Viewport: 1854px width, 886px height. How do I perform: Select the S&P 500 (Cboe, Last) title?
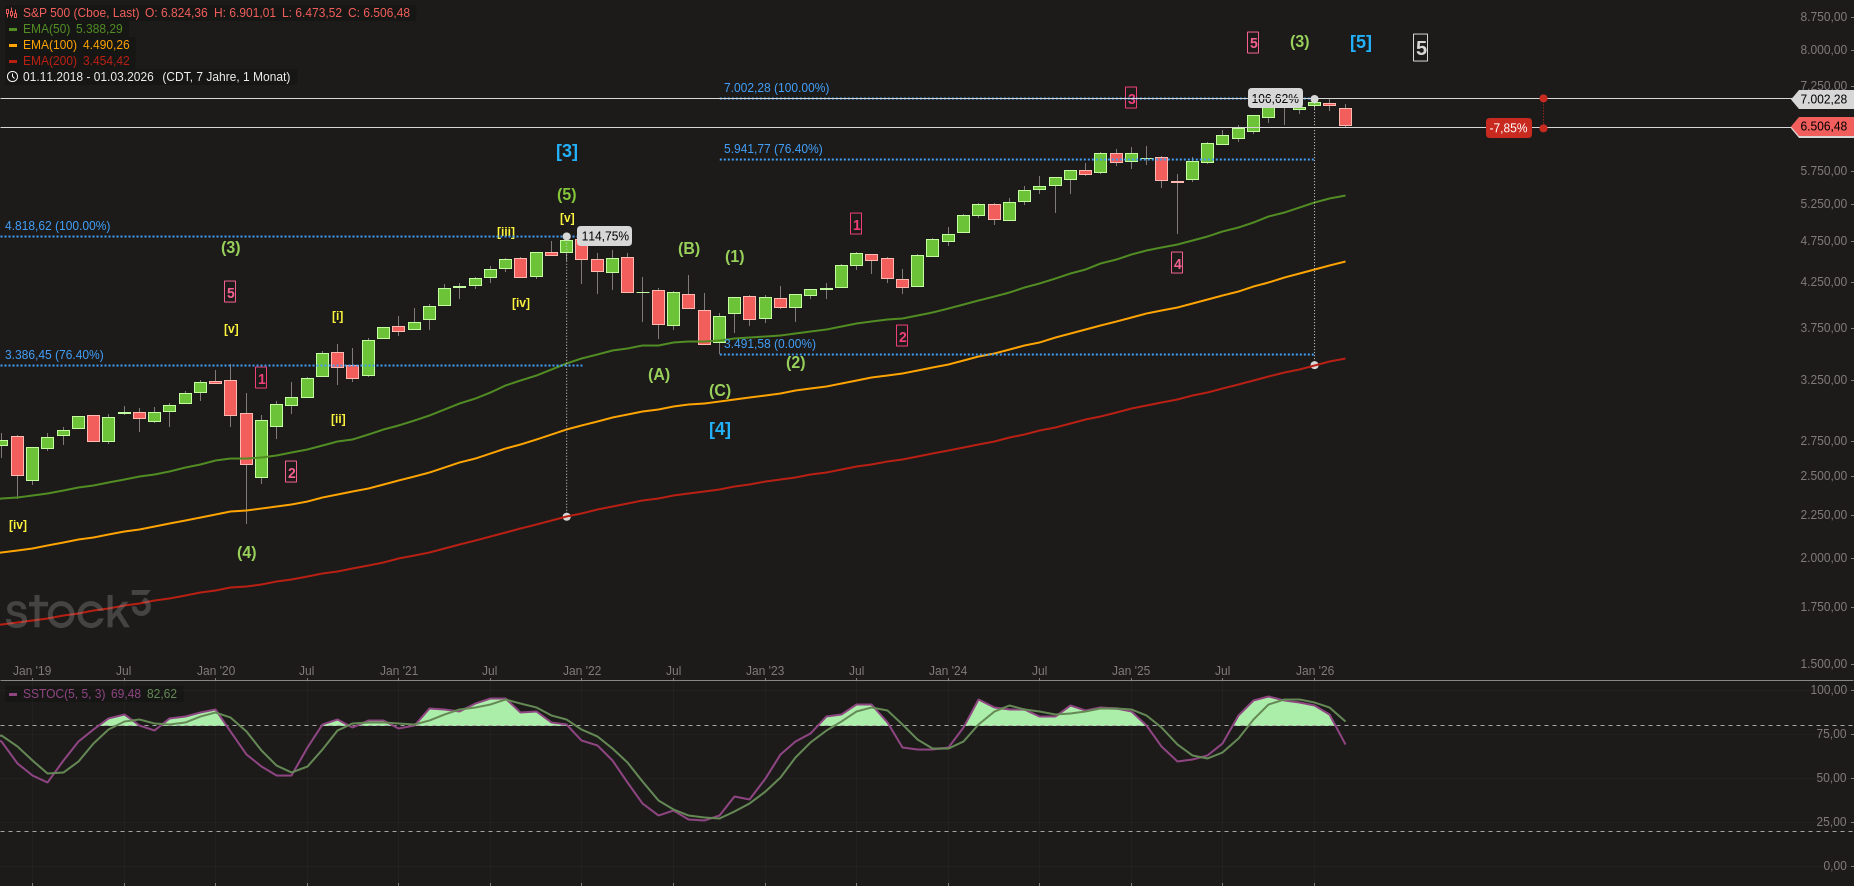pyautogui.click(x=81, y=13)
